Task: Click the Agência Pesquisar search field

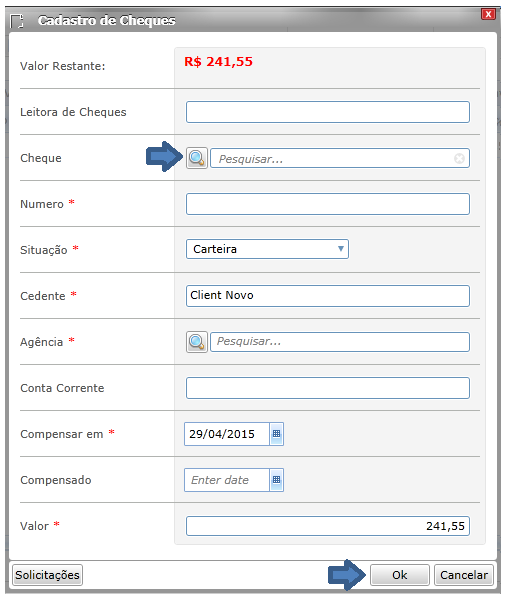Action: click(x=340, y=342)
